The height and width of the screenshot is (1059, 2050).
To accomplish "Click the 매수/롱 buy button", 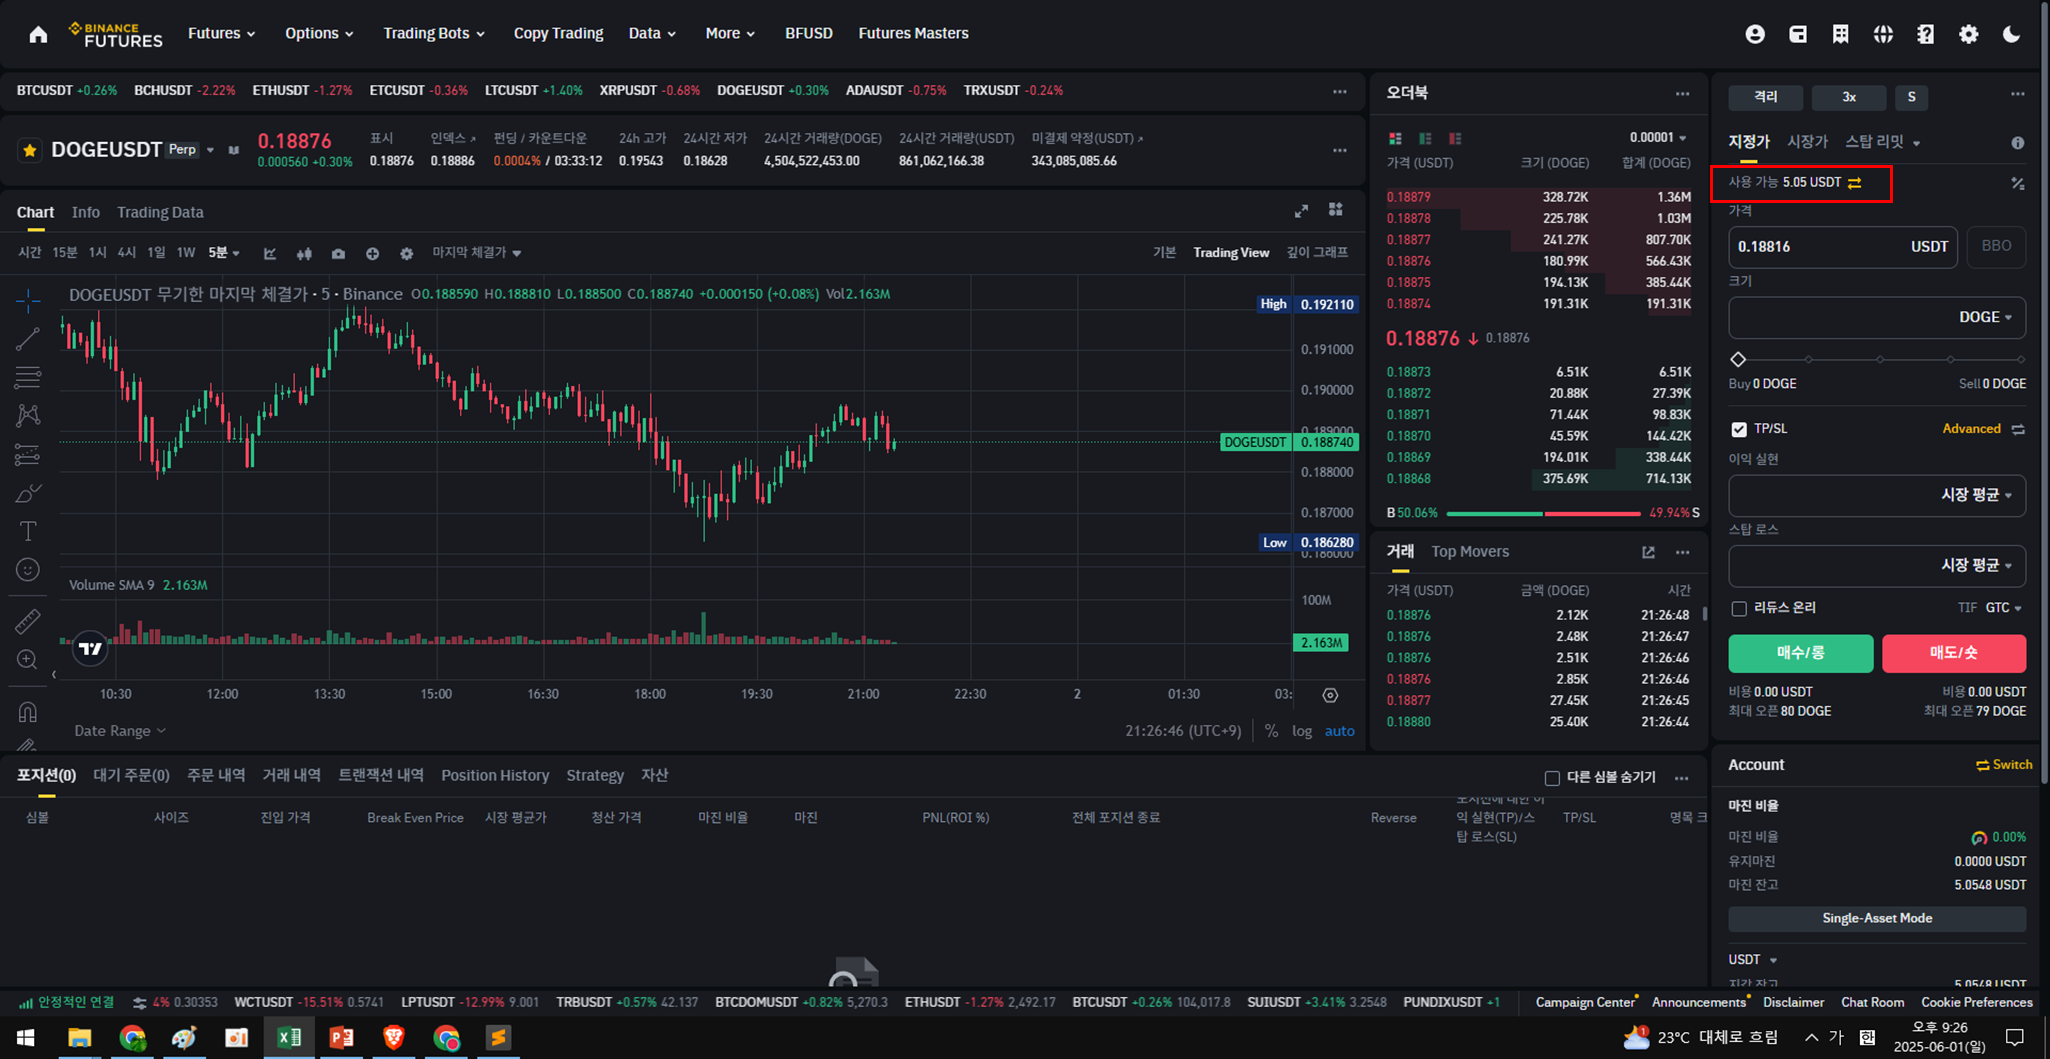I will pos(1800,653).
